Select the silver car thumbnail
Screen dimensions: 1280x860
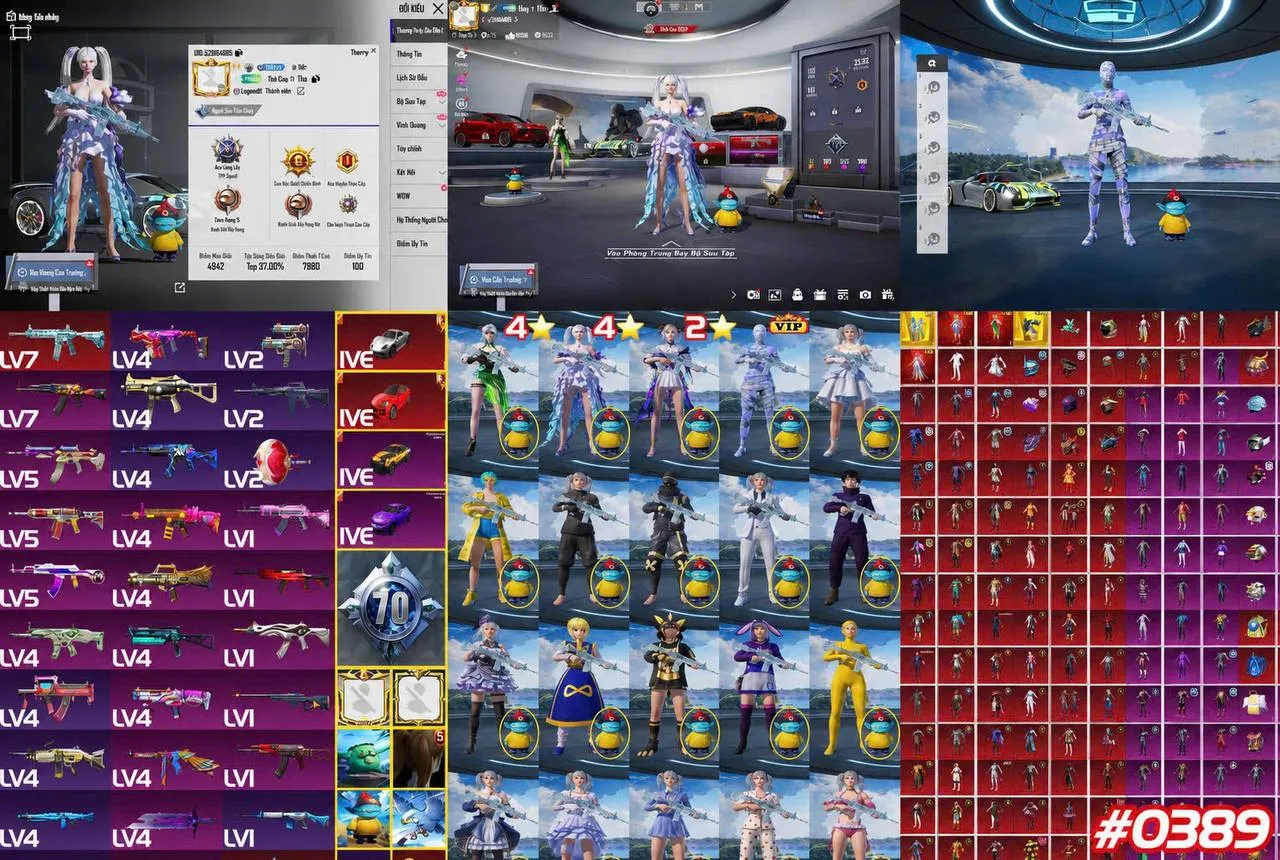[390, 341]
